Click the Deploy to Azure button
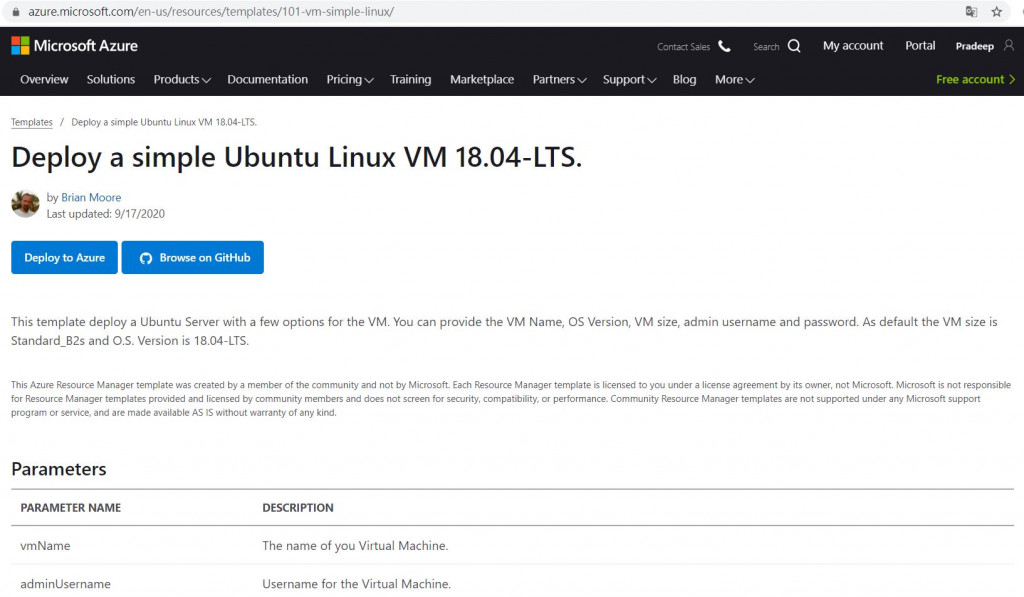1024x597 pixels. (x=65, y=257)
